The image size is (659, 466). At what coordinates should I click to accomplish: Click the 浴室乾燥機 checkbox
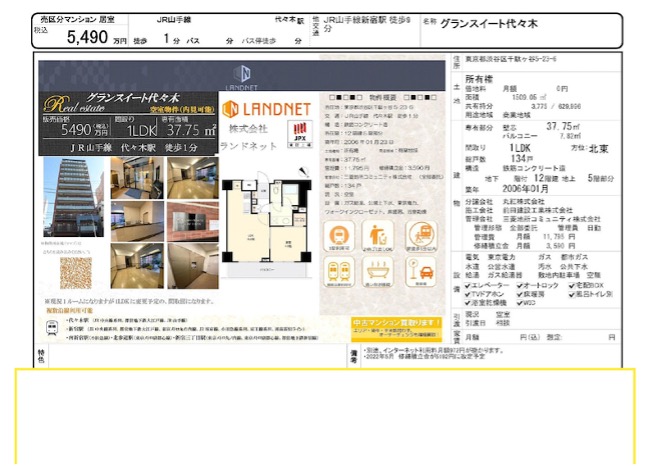[x=468, y=303]
